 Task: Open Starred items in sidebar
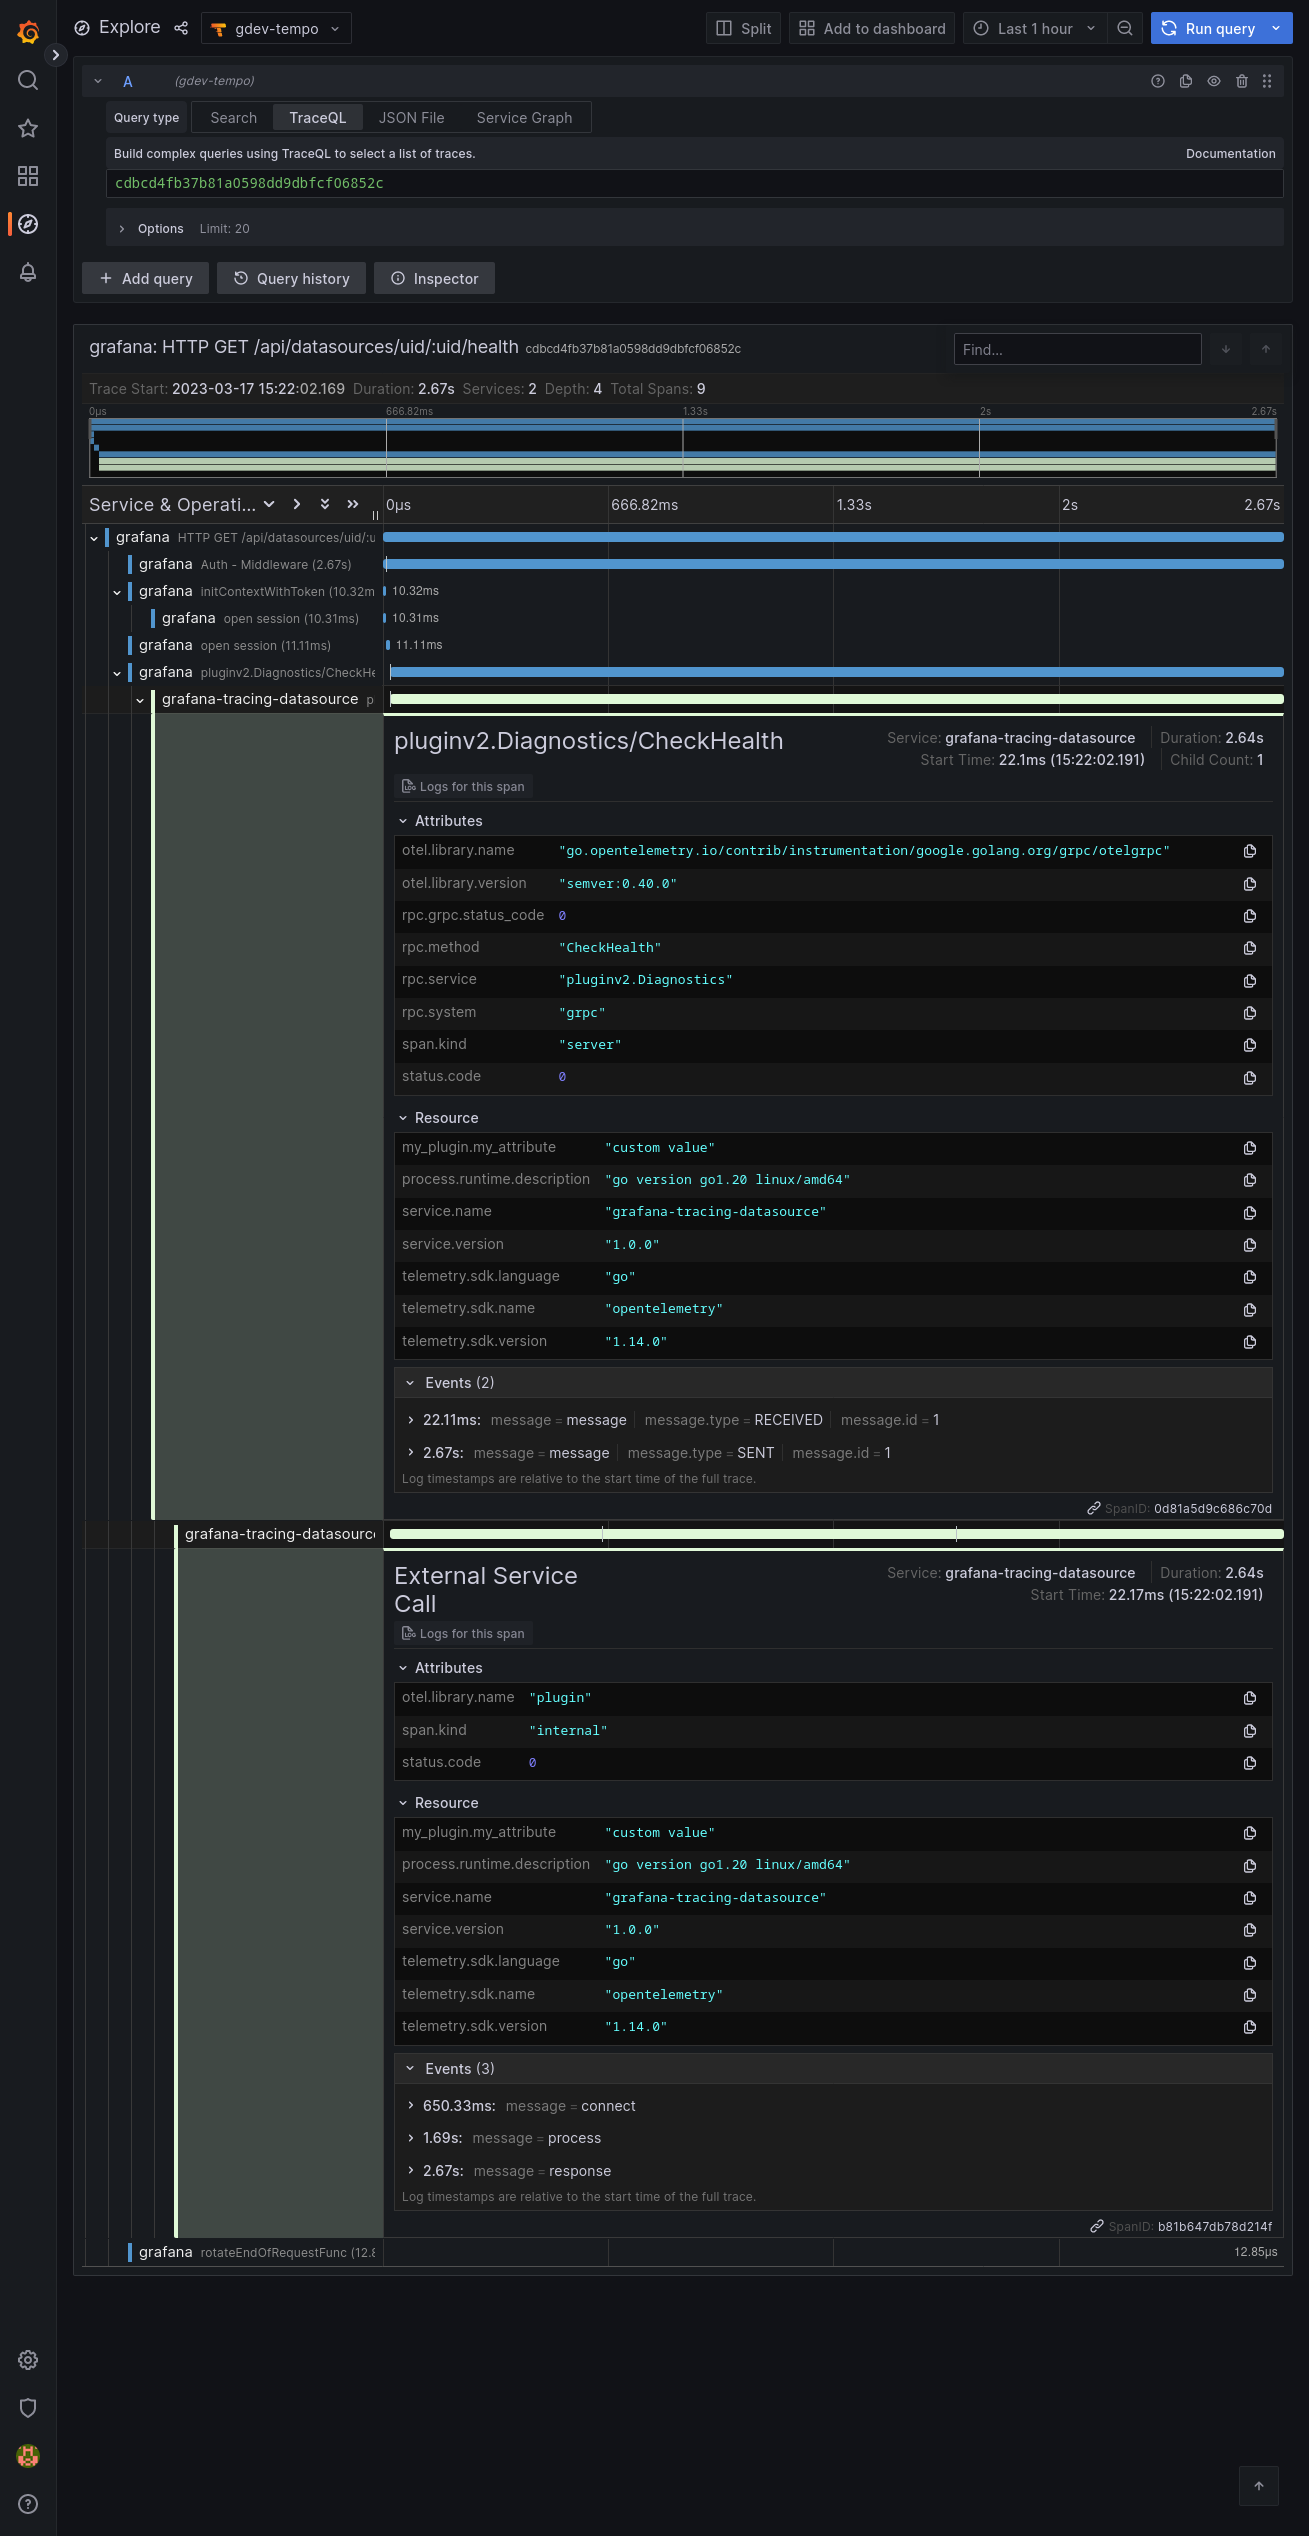[28, 128]
